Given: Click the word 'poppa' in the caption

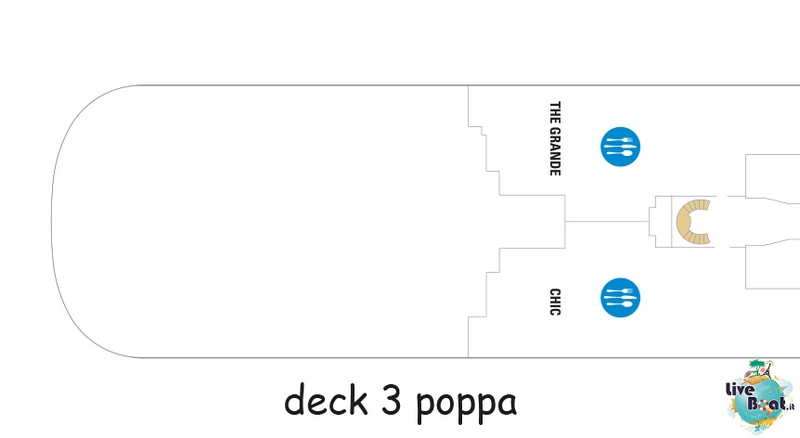Looking at the screenshot, I should [x=466, y=406].
